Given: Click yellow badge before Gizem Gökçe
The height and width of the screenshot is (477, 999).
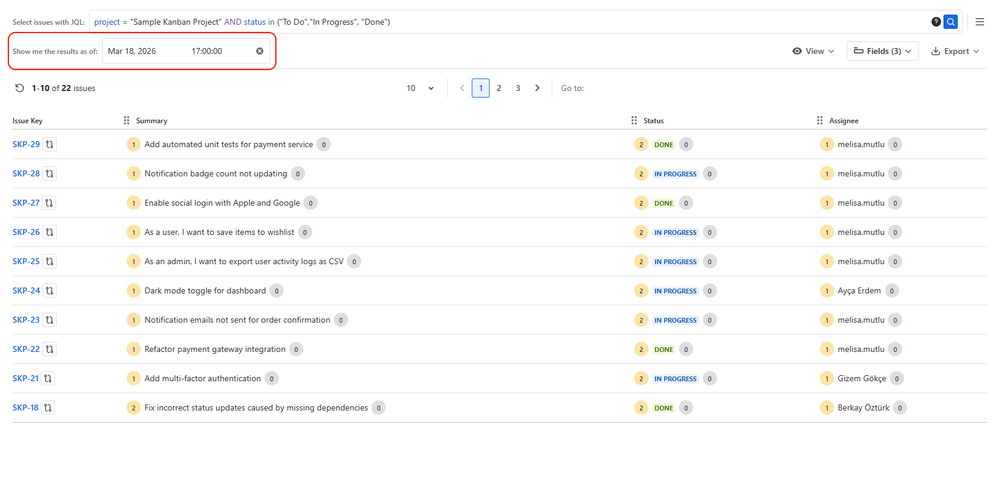Looking at the screenshot, I should click(826, 378).
